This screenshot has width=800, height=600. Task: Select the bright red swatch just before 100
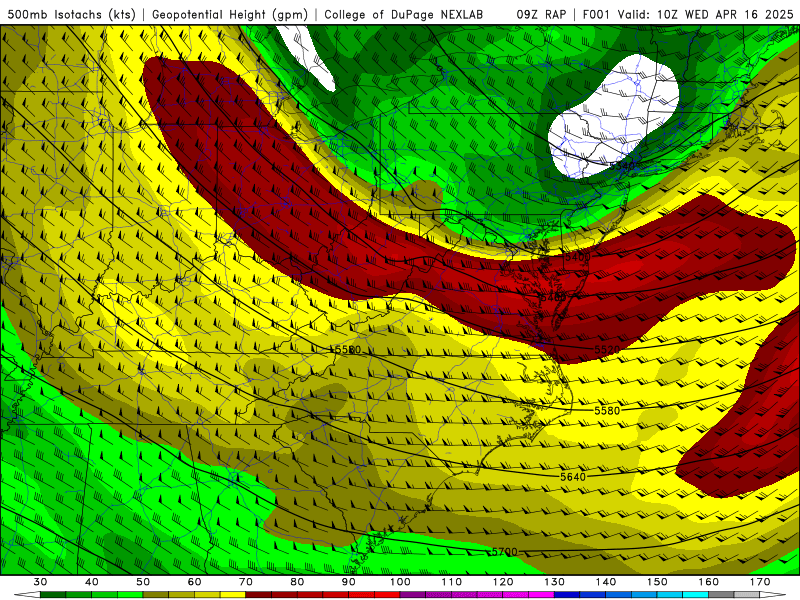387,595
